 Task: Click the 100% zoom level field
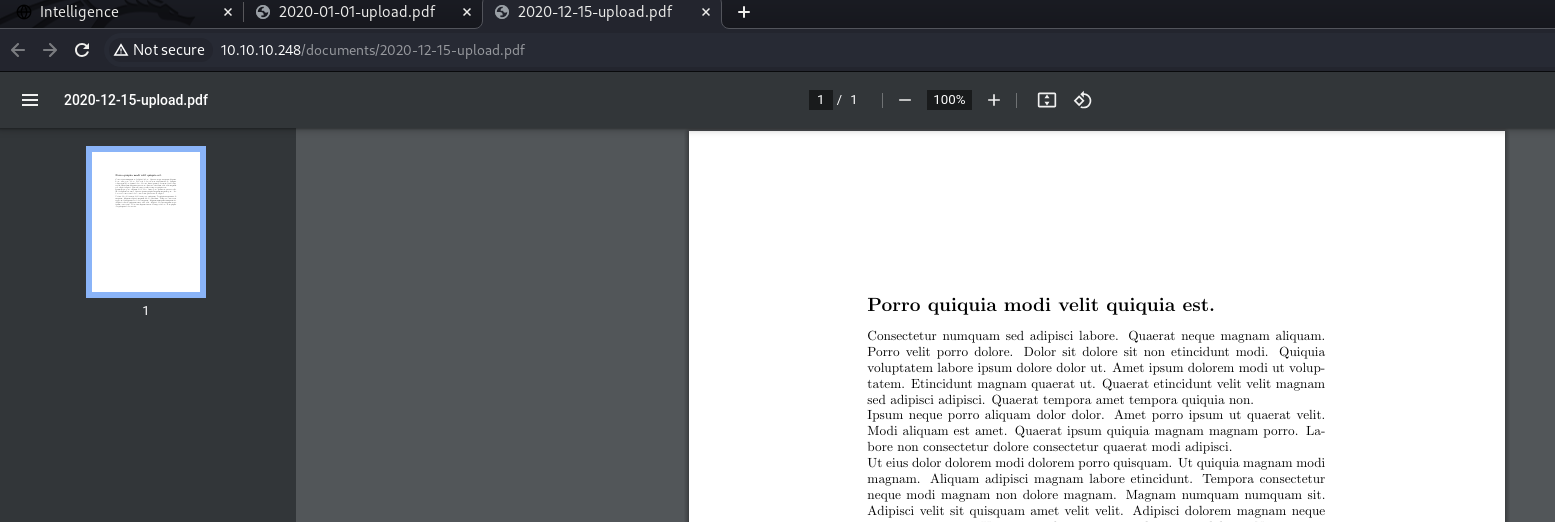click(948, 100)
